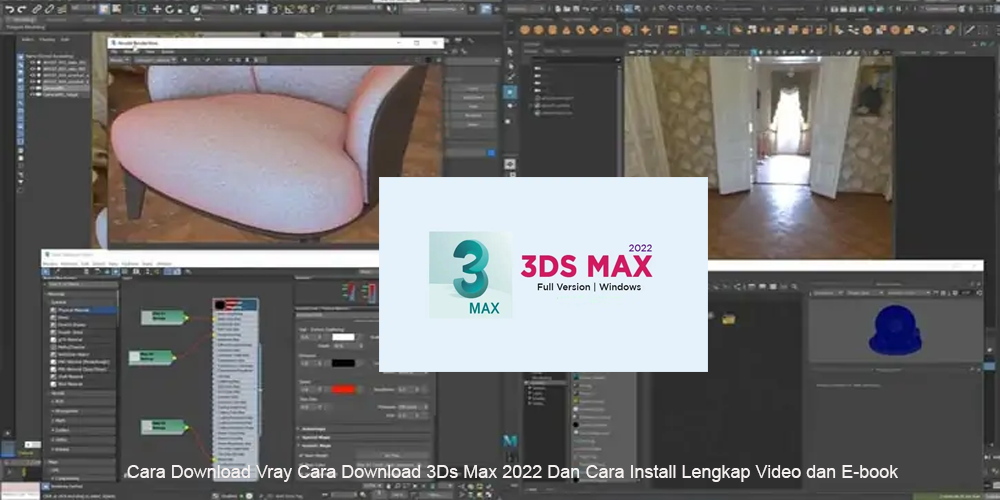Toggle eye for Camera001 row

[33, 88]
